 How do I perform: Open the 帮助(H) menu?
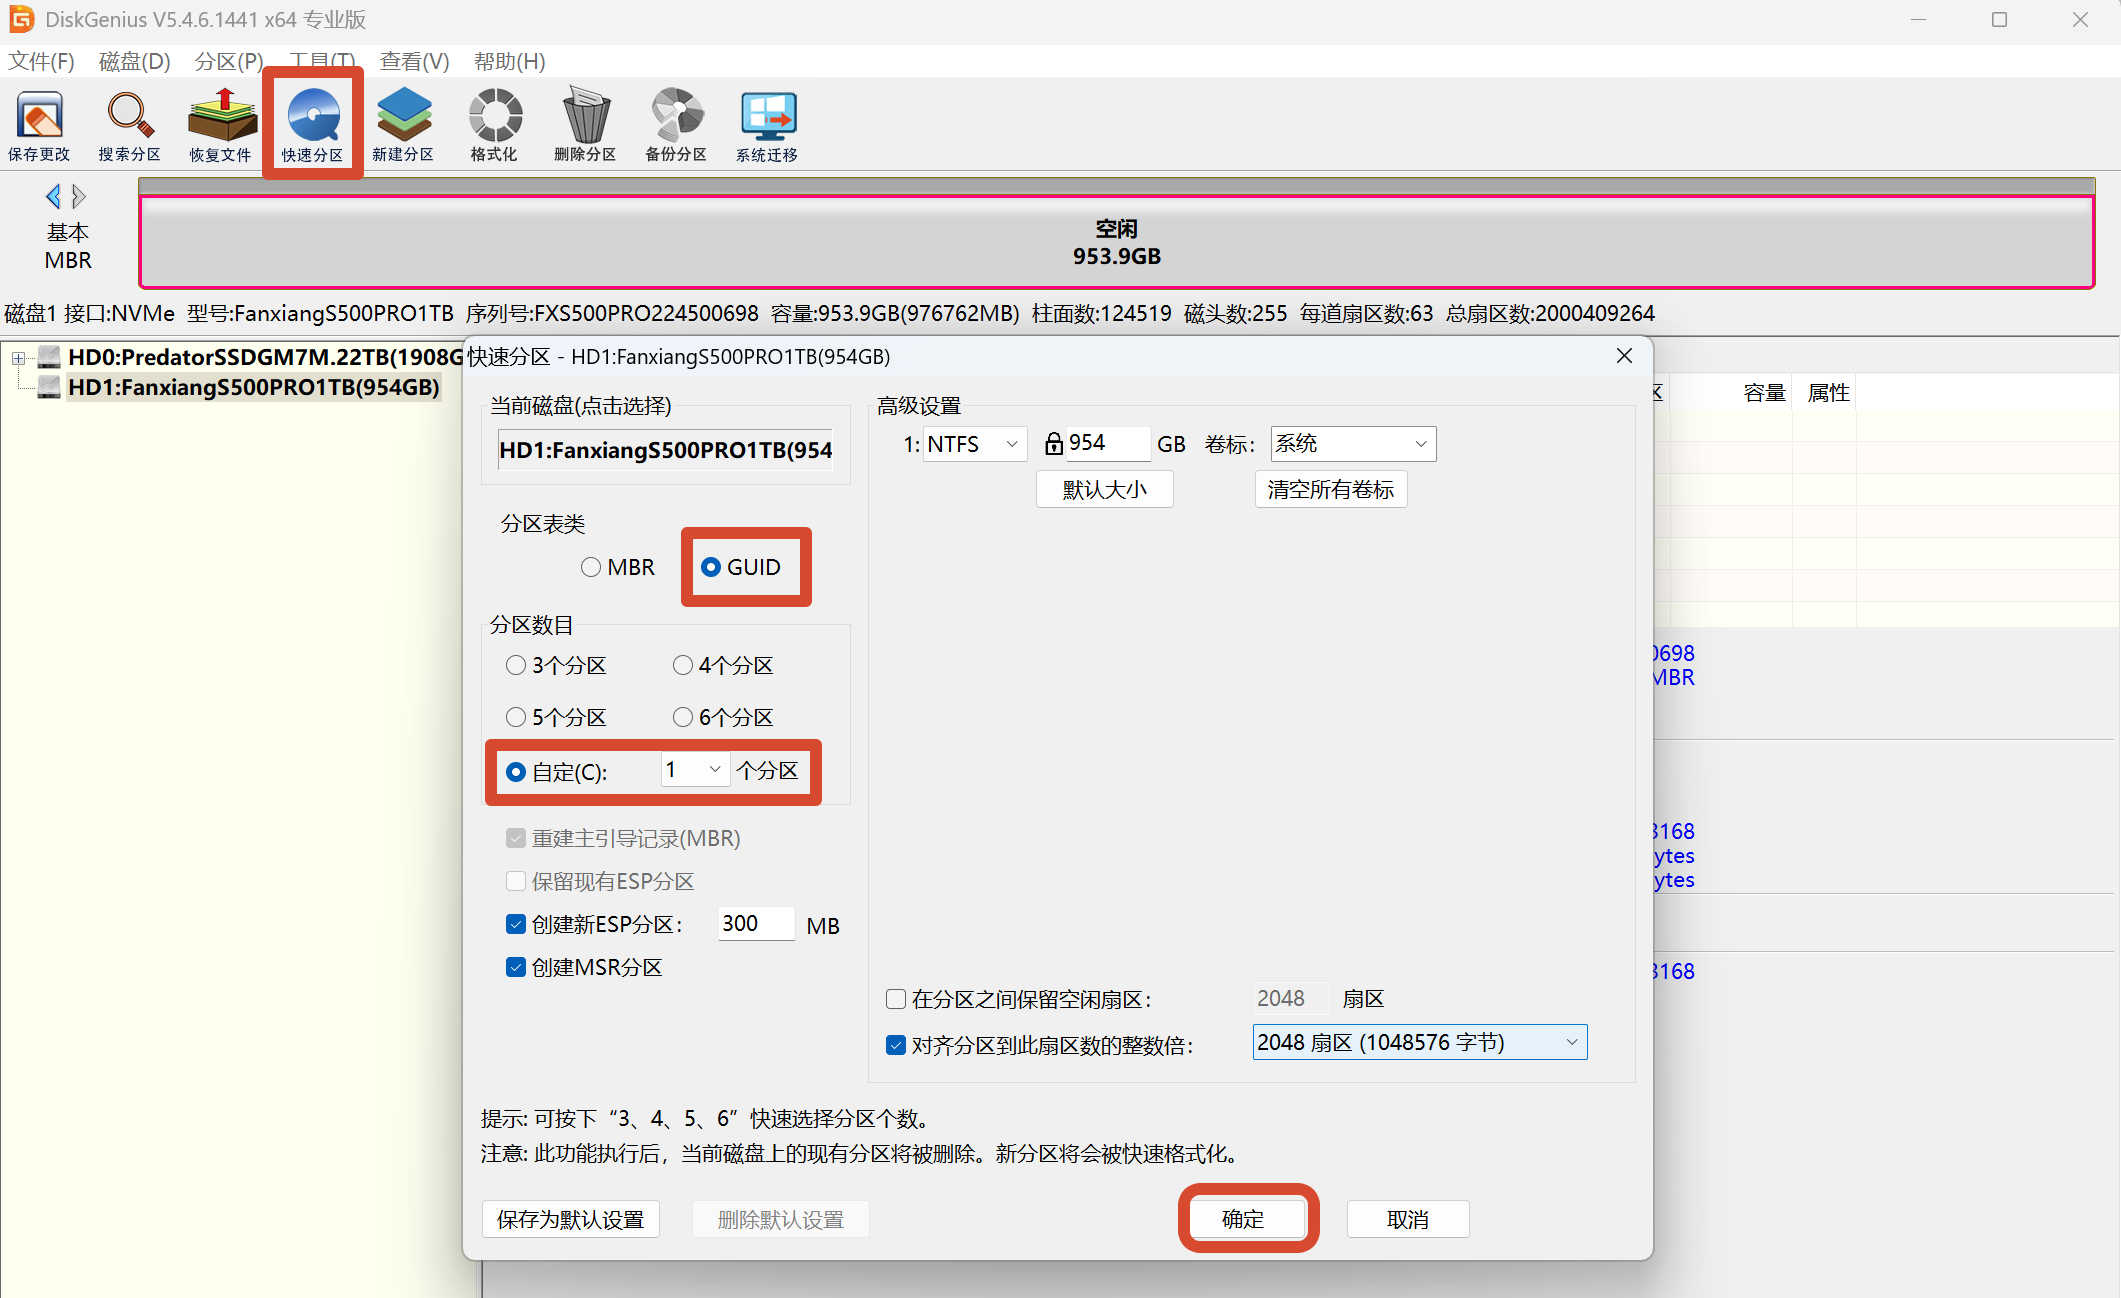click(509, 61)
